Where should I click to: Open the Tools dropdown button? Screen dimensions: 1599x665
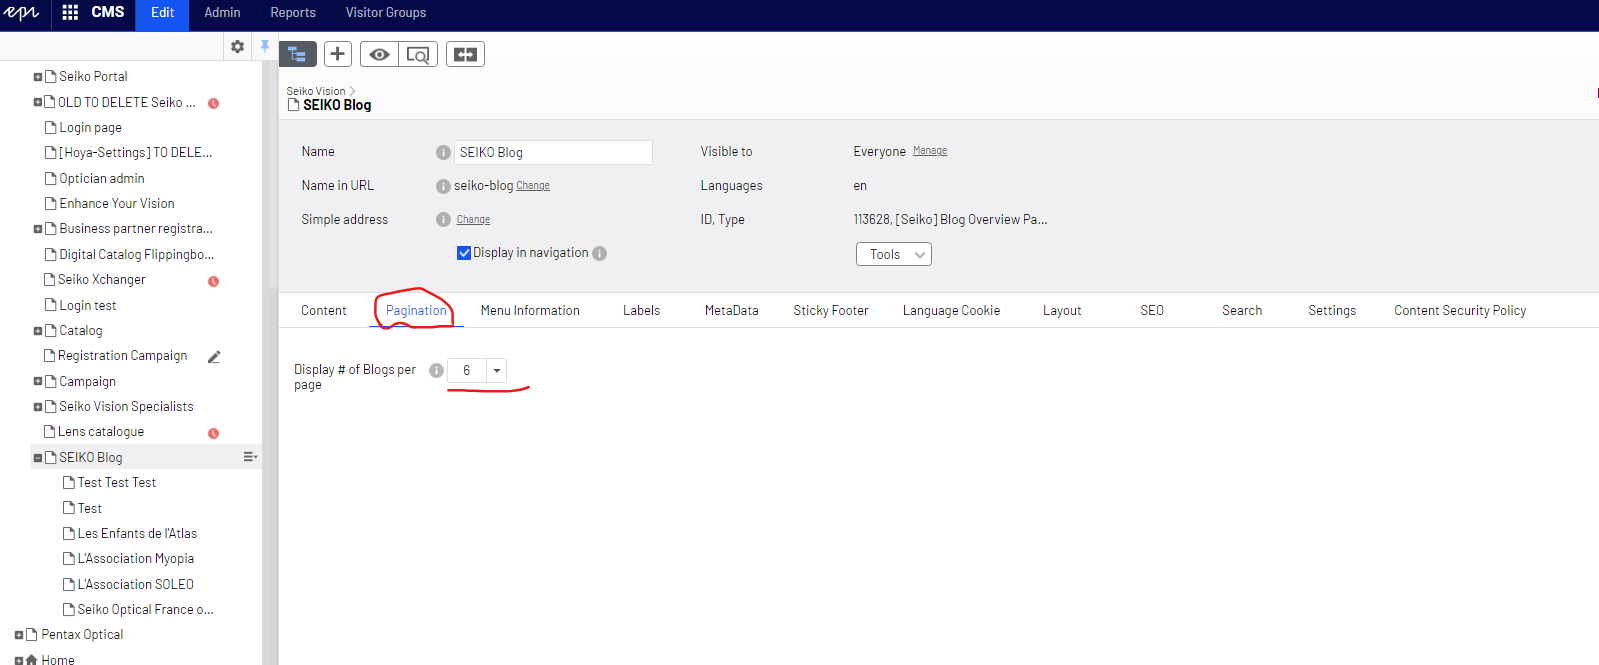[x=893, y=254]
